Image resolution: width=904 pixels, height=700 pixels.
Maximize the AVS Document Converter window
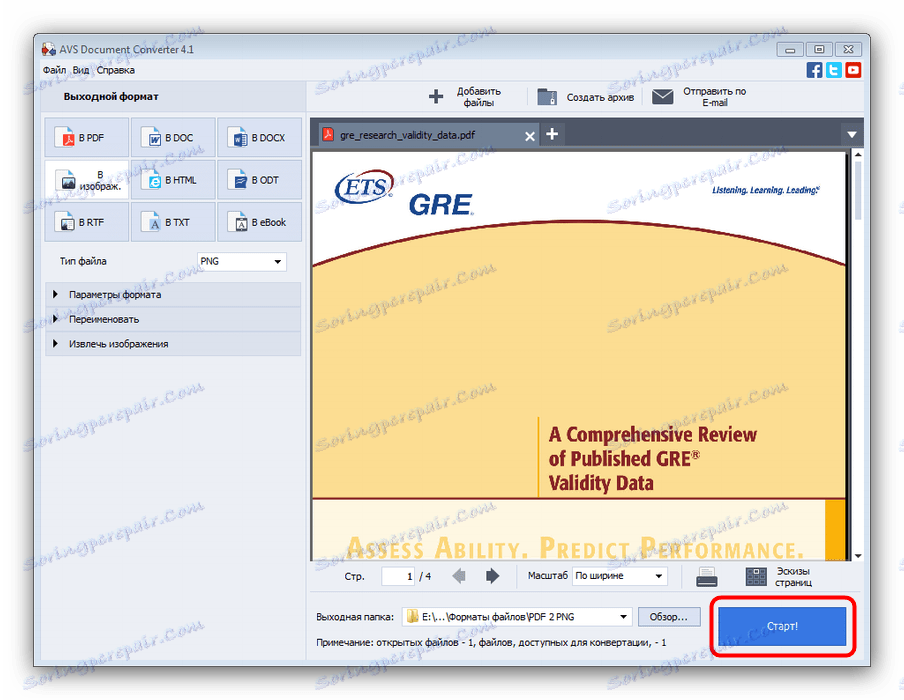(819, 50)
